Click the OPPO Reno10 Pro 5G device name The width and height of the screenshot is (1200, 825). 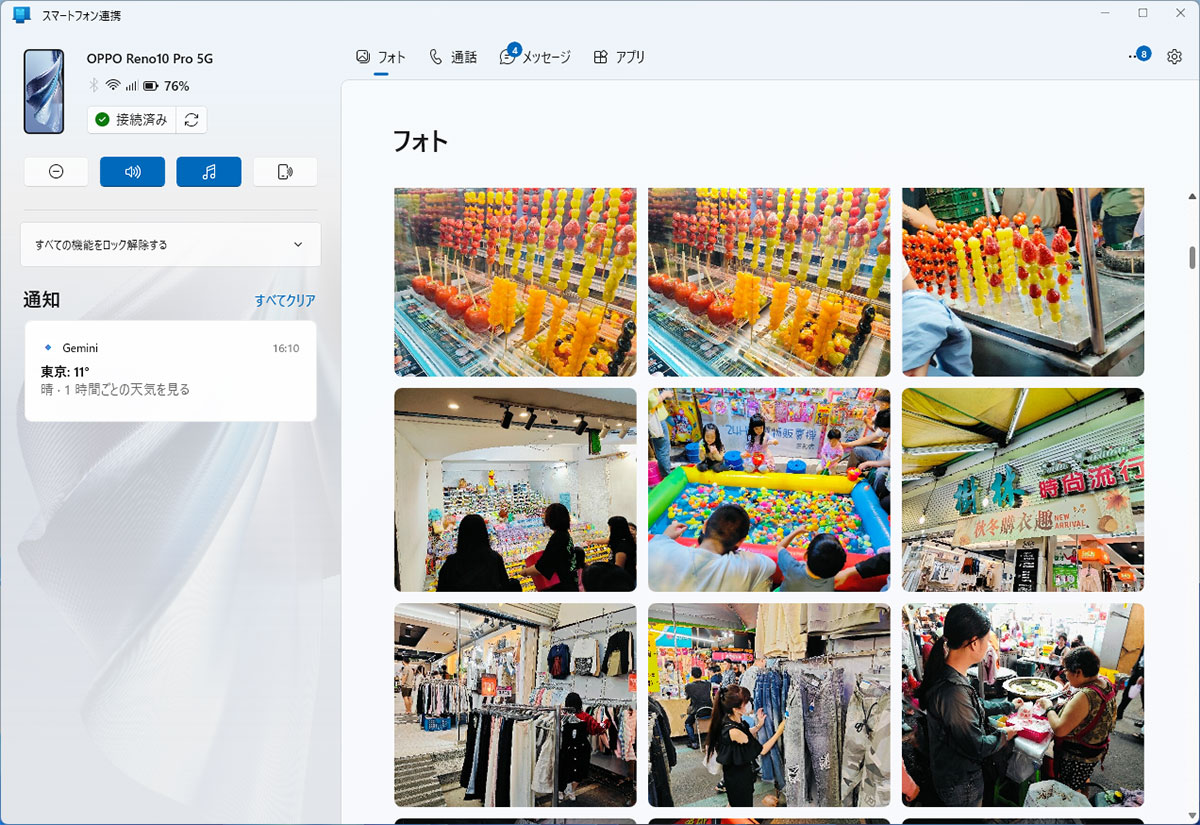pyautogui.click(x=150, y=59)
